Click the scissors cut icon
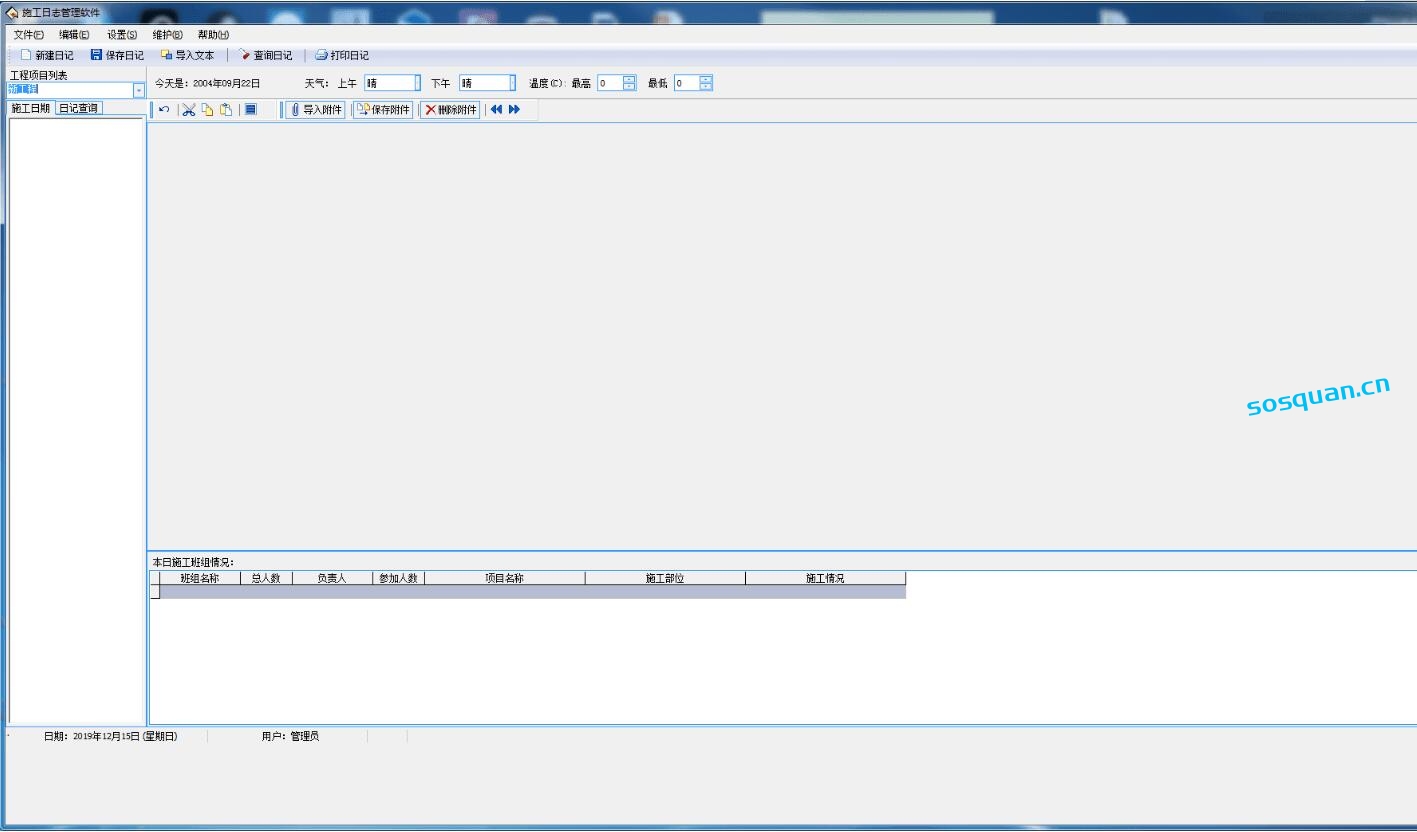The width and height of the screenshot is (1417, 832). coord(188,110)
